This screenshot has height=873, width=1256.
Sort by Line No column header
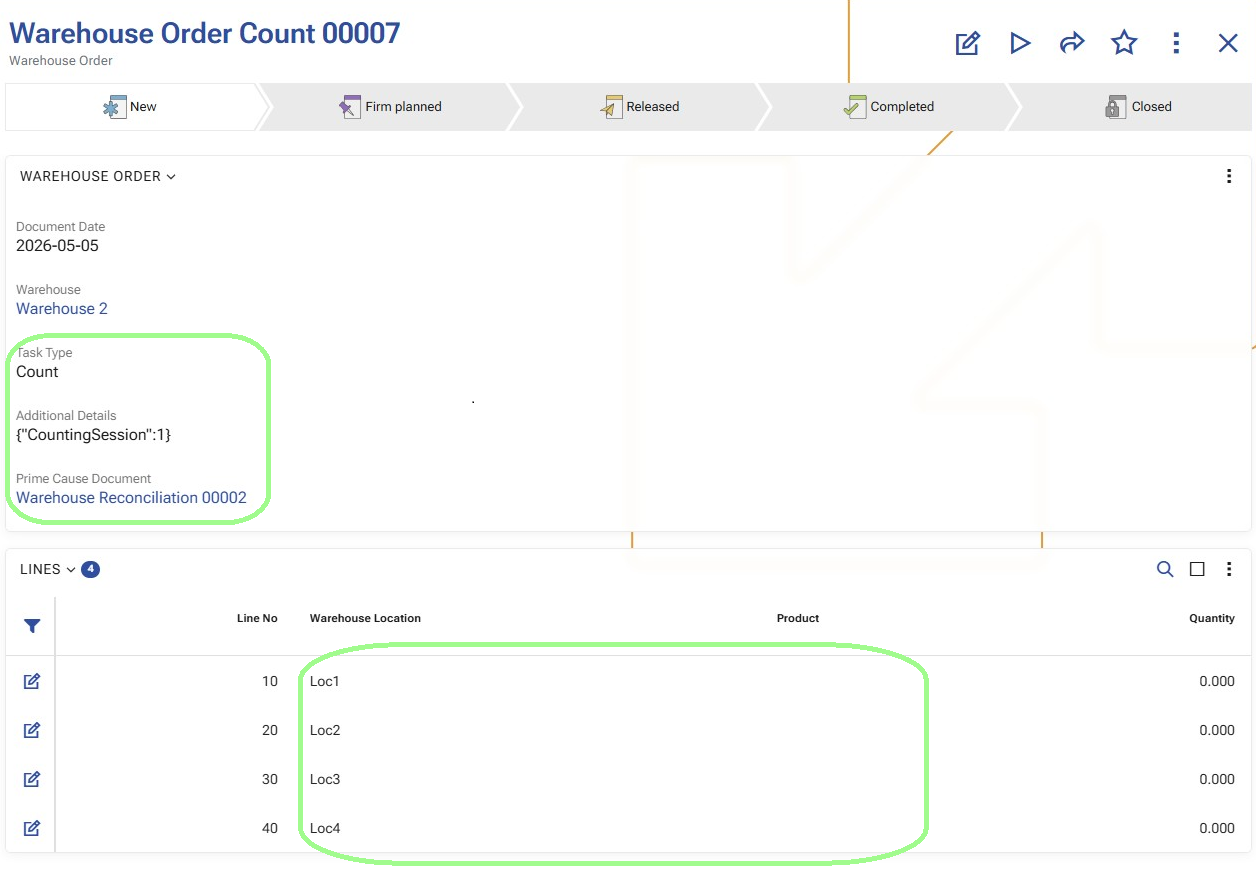tap(257, 618)
